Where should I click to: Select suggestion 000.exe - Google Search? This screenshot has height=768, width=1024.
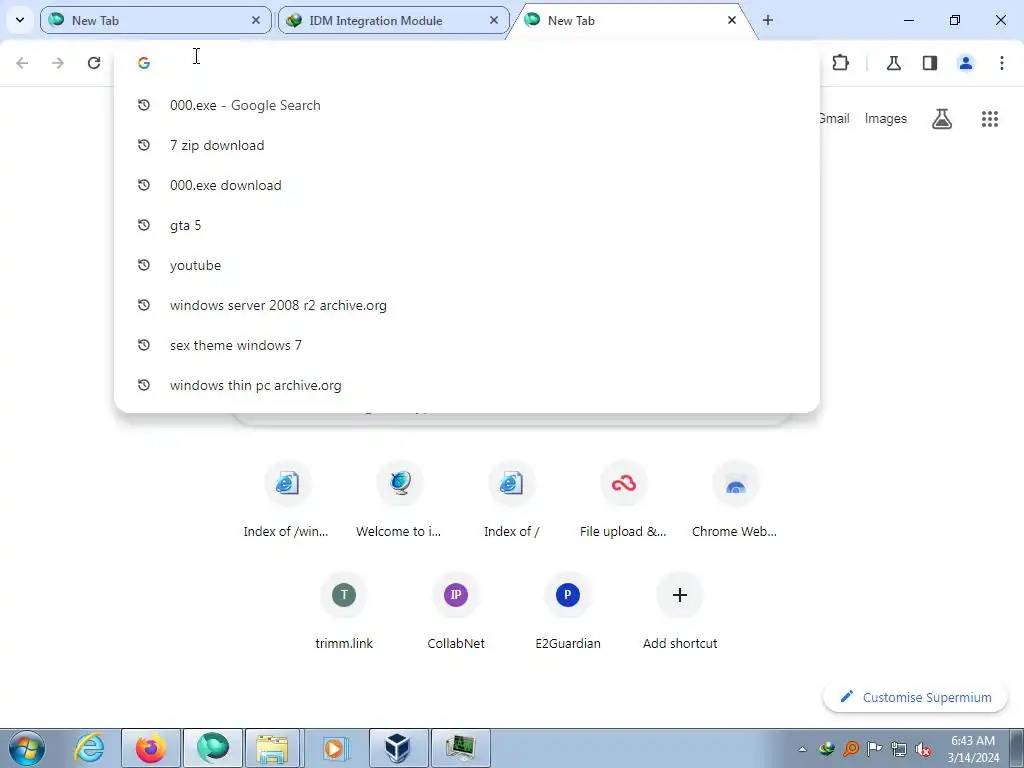pos(467,105)
